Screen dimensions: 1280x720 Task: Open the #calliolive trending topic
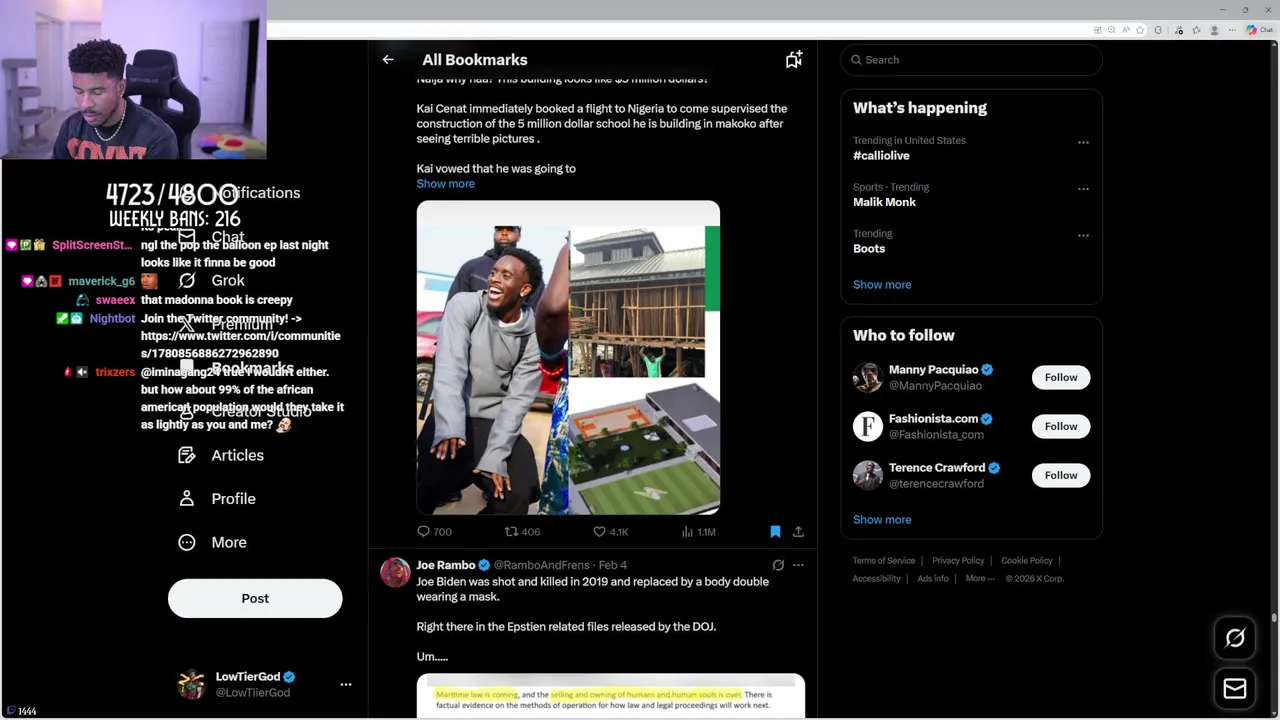(x=881, y=156)
